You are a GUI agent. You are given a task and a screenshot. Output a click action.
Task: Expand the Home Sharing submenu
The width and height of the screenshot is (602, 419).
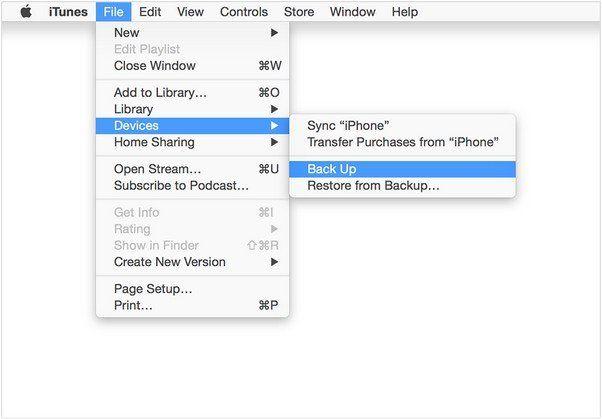pos(192,142)
